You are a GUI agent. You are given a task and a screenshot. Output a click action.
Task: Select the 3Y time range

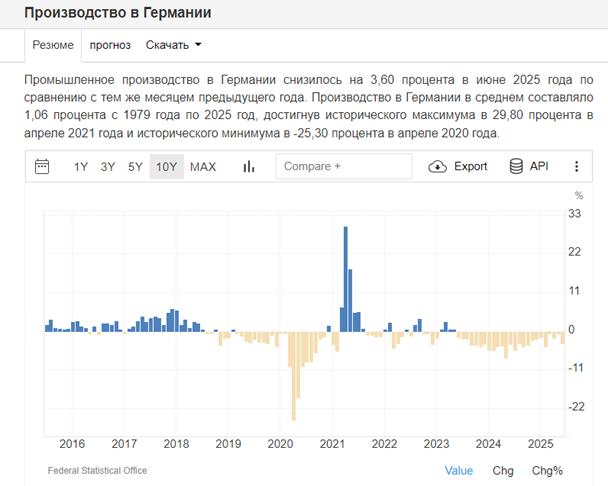[108, 166]
